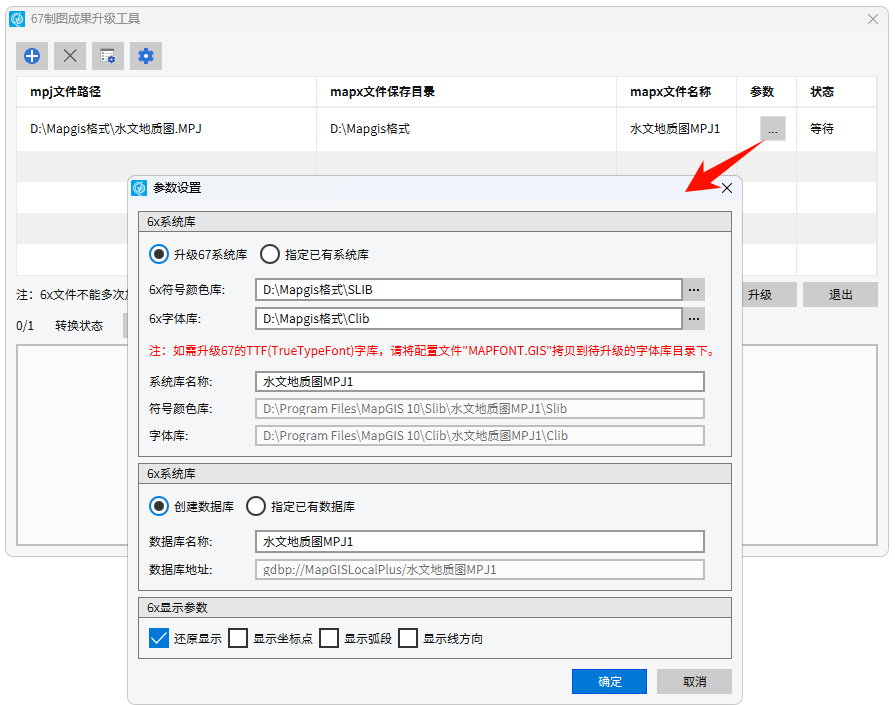Open parameters for 水文地质图 row
Screen dimensions: 895x705
pos(772,129)
